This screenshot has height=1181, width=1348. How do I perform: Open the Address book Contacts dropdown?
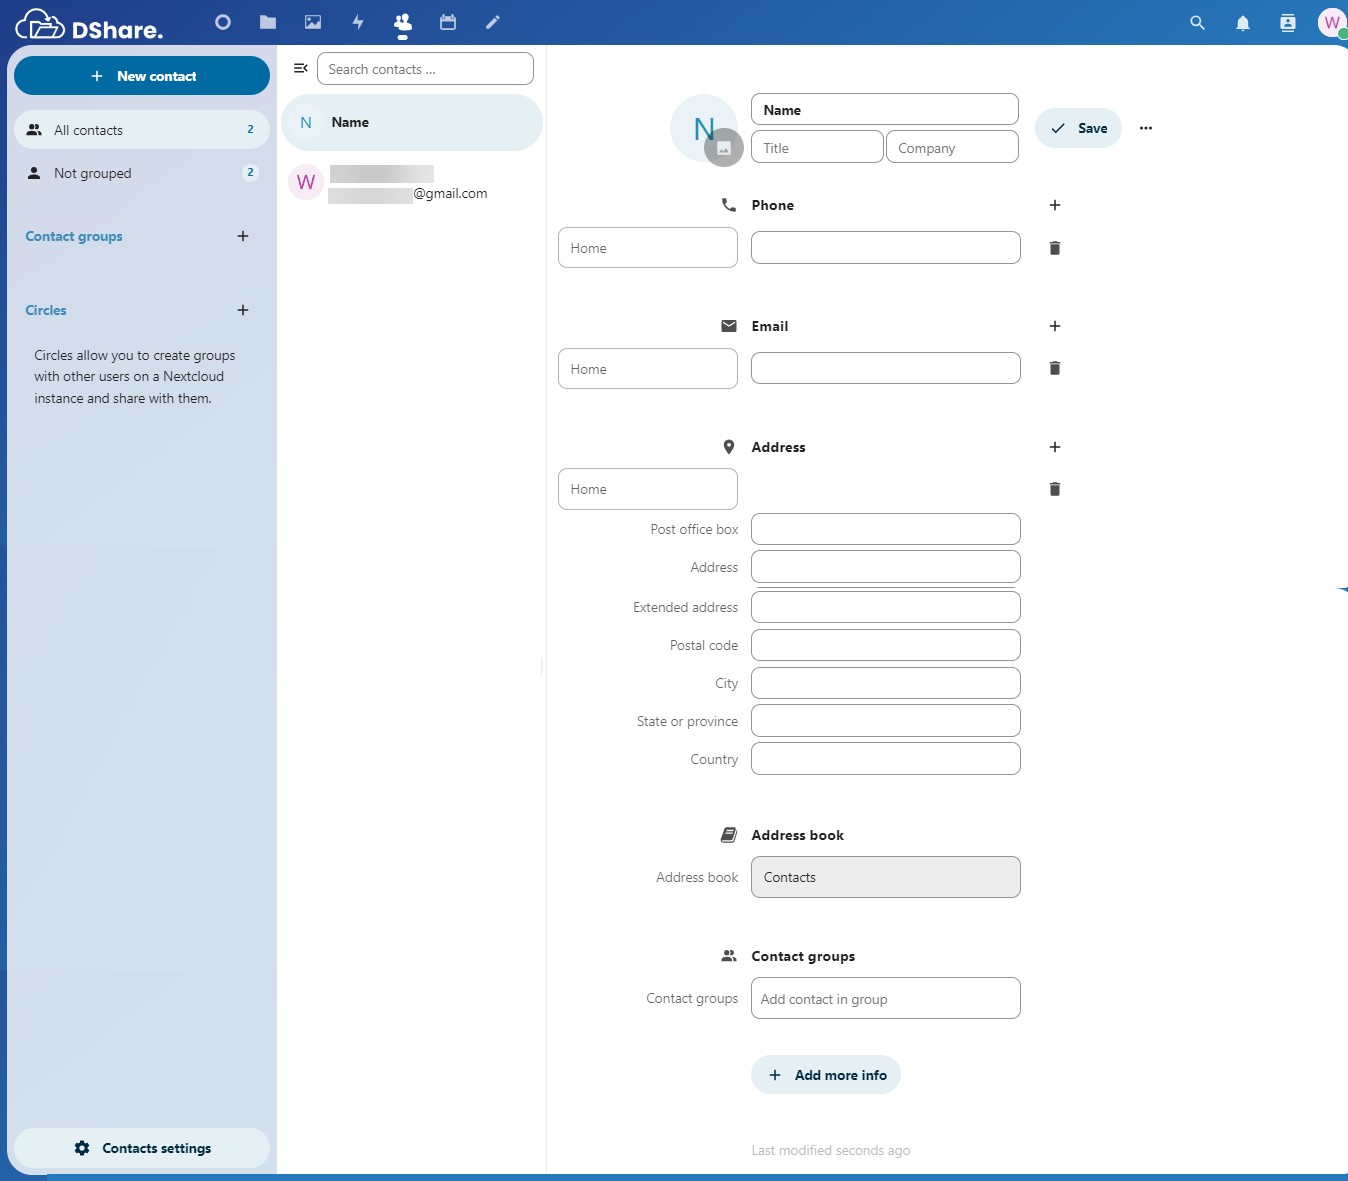(x=885, y=877)
